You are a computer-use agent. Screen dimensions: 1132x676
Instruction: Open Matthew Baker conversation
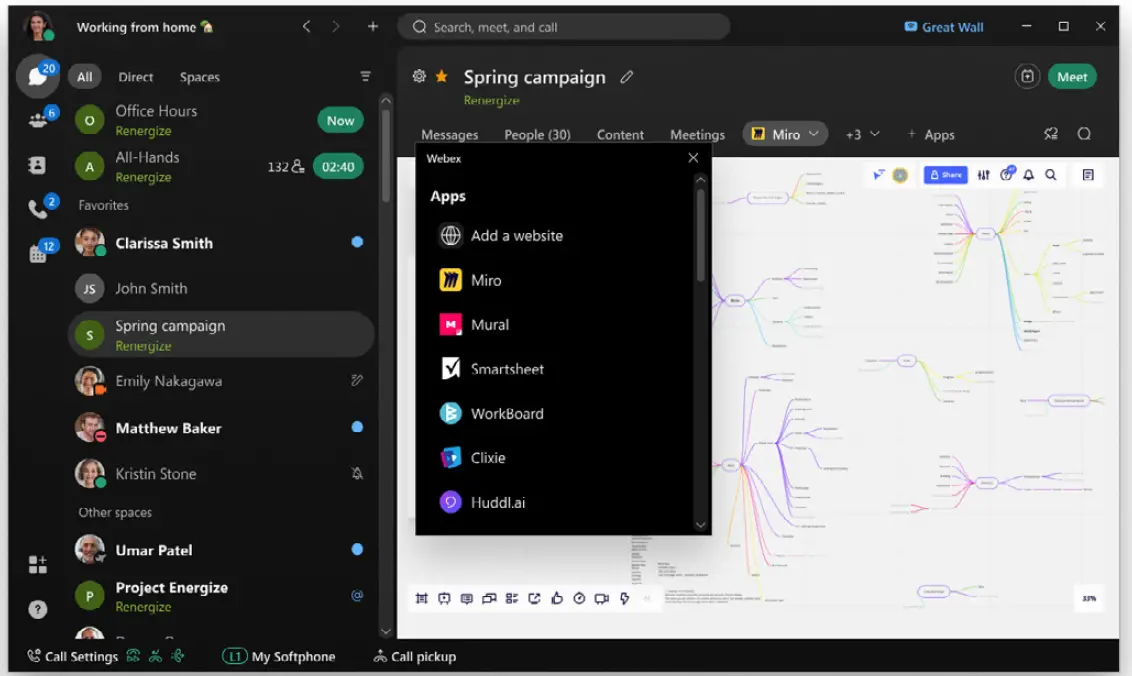pyautogui.click(x=221, y=428)
